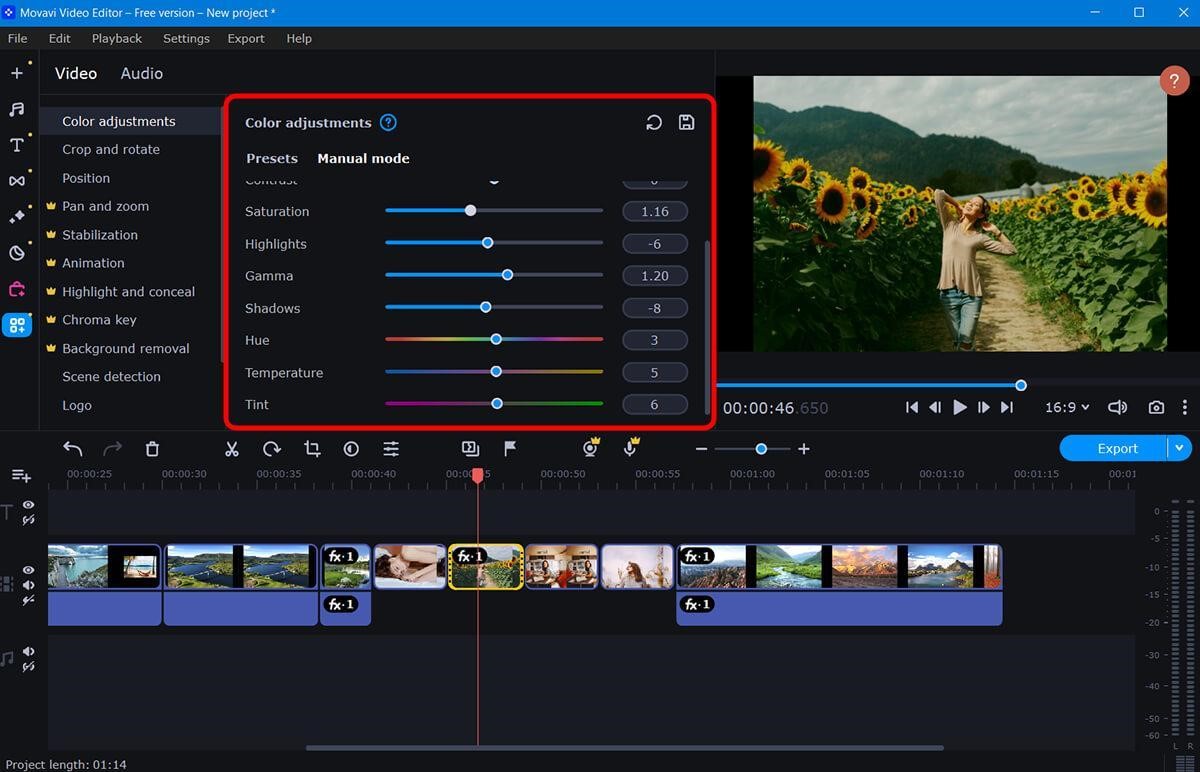Click the crop tool in timeline toolbar

coord(312,449)
